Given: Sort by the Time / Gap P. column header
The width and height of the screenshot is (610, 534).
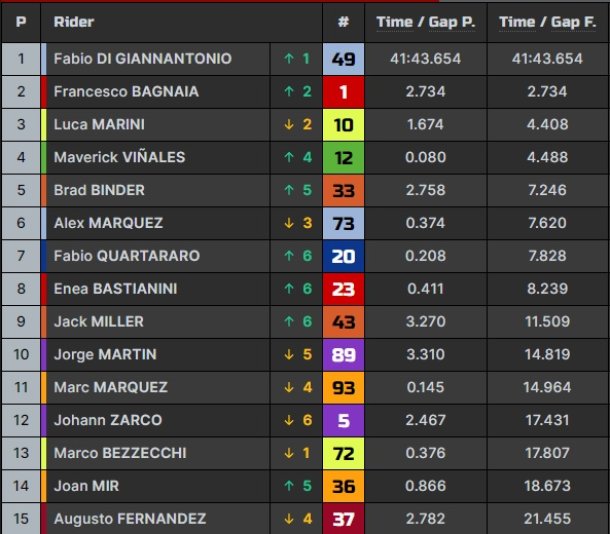Looking at the screenshot, I should tap(426, 22).
